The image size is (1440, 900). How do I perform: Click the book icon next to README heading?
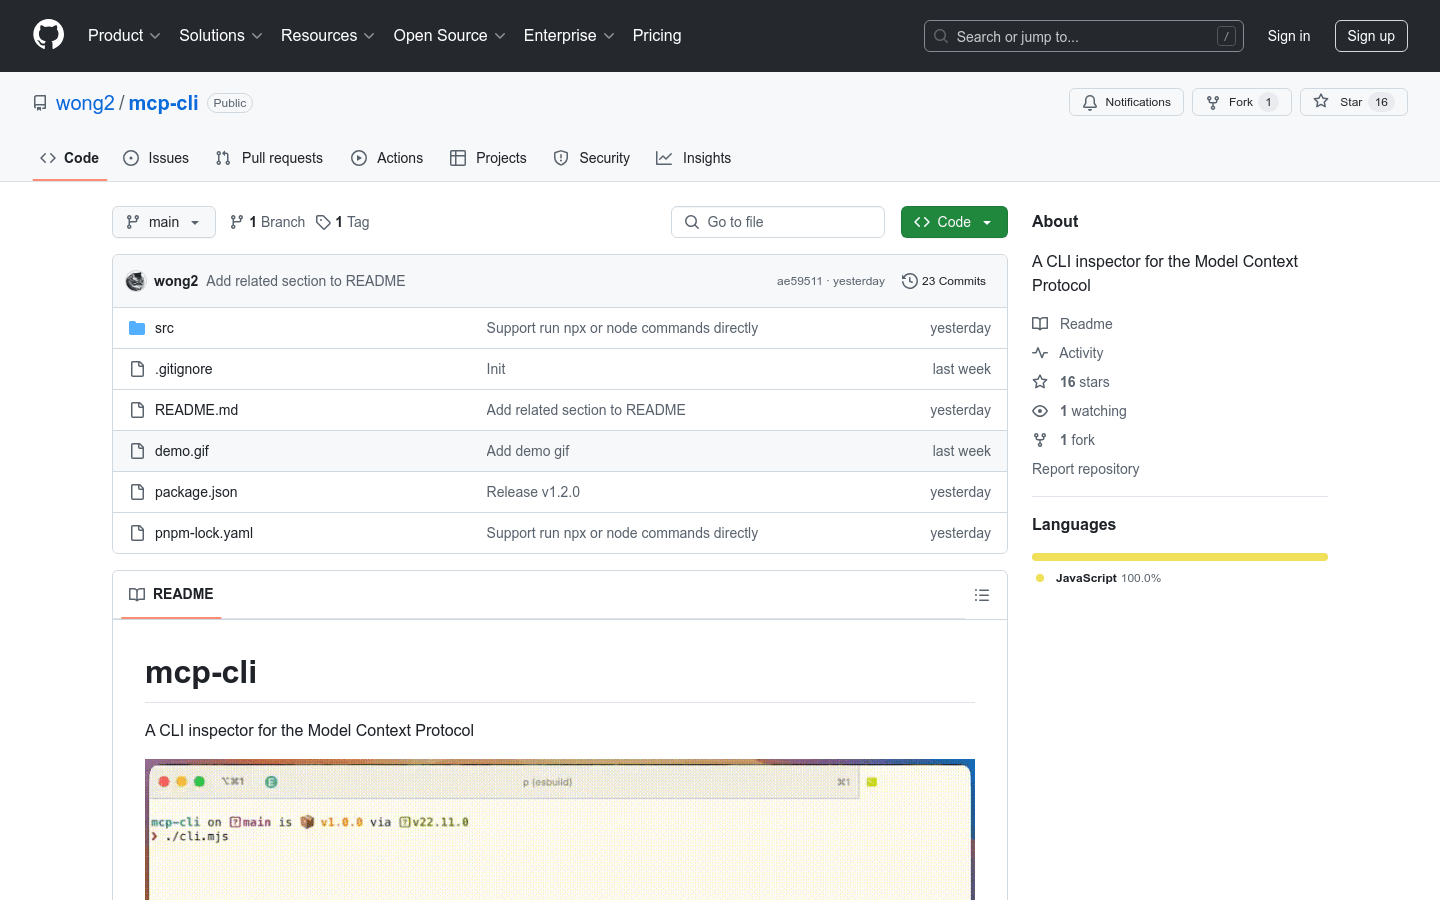point(137,594)
